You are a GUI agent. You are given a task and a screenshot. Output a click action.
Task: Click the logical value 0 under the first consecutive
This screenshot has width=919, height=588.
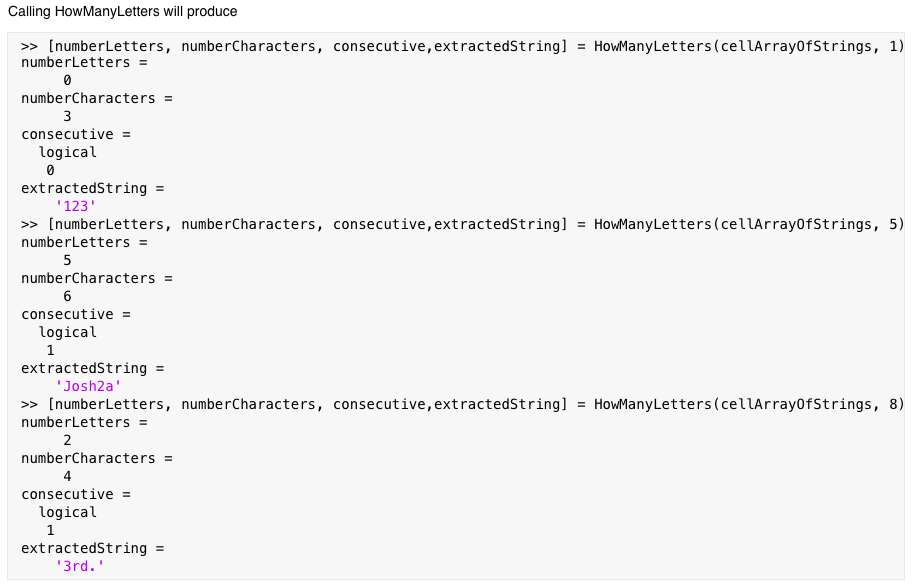50,171
